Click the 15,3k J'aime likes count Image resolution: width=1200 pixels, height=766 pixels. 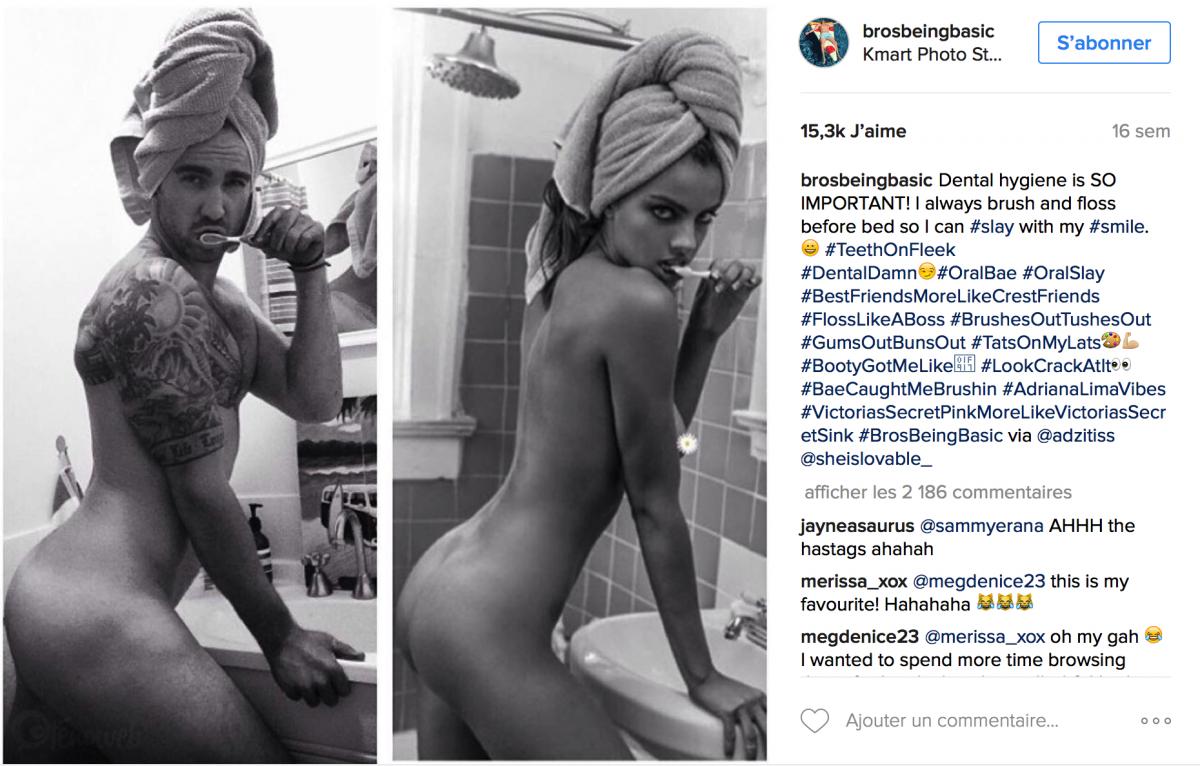[x=853, y=131]
